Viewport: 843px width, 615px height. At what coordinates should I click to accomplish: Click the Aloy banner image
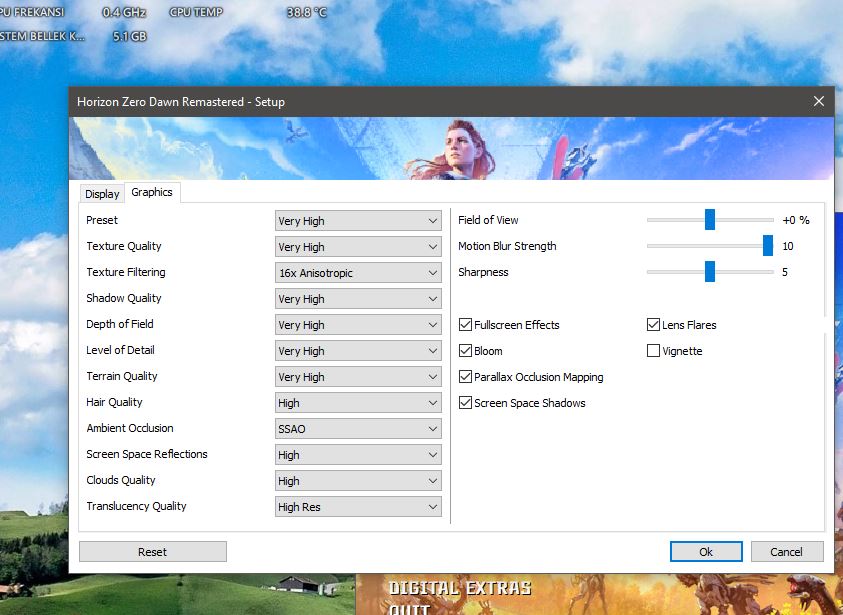tap(451, 148)
